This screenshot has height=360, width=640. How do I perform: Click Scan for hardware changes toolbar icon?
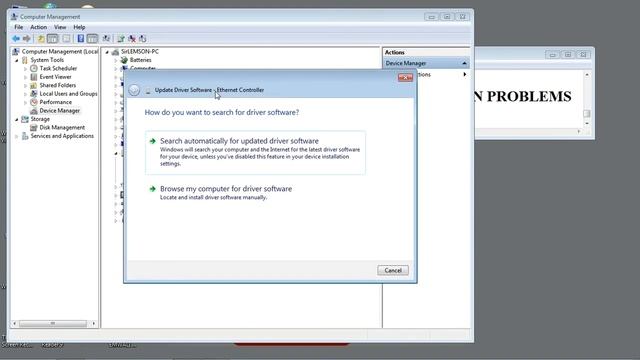pos(106,39)
